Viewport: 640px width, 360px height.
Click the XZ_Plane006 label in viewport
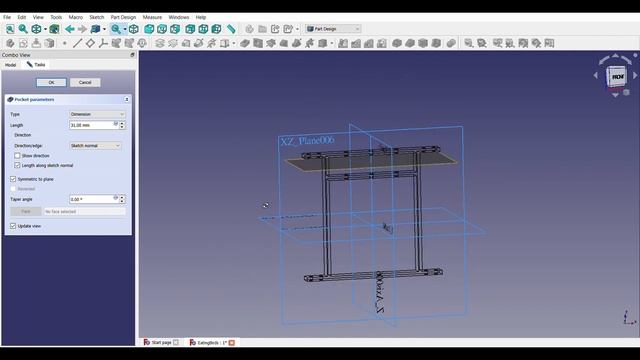pyautogui.click(x=307, y=141)
